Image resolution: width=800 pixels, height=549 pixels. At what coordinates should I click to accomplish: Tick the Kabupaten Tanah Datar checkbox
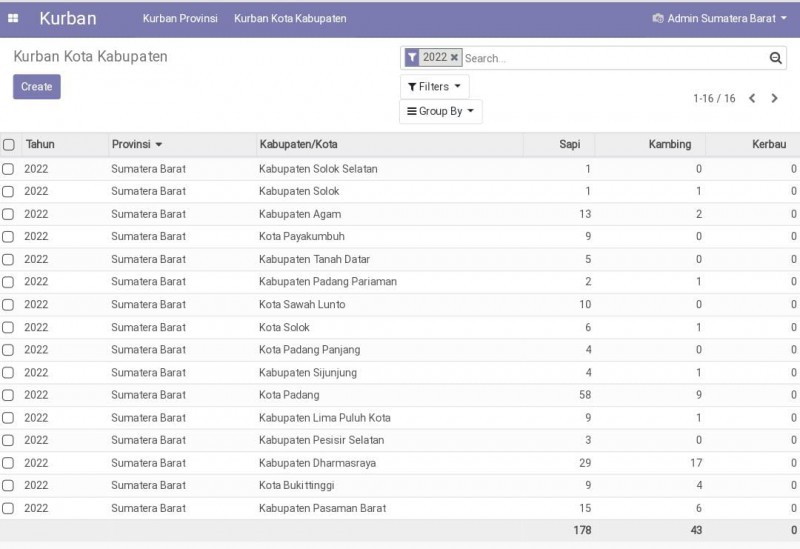(x=8, y=259)
